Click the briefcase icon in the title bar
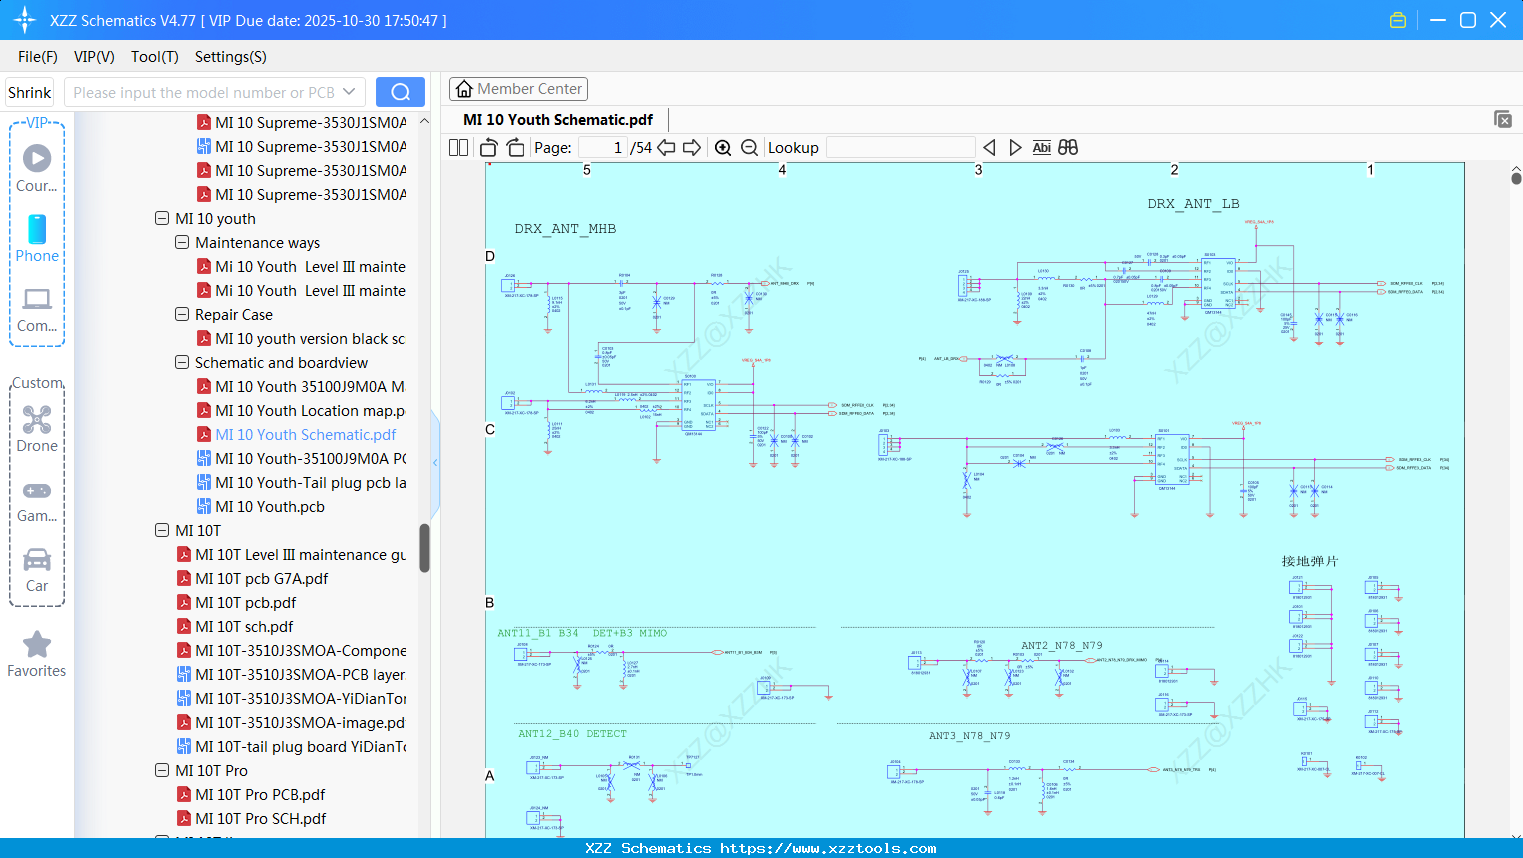 coord(1397,19)
